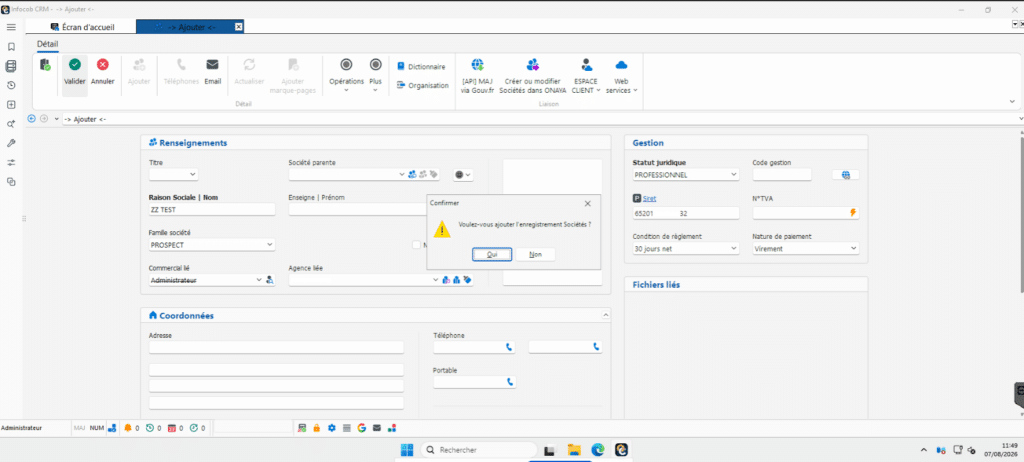Click the phone icon in first Téléphone field
This screenshot has height=462, width=1024.
tap(509, 347)
